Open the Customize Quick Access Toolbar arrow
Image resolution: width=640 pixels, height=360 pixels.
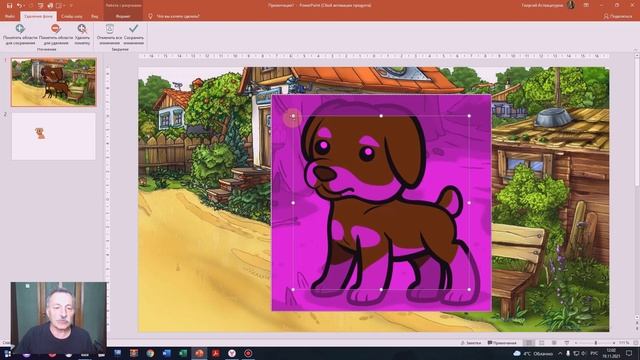pos(70,5)
